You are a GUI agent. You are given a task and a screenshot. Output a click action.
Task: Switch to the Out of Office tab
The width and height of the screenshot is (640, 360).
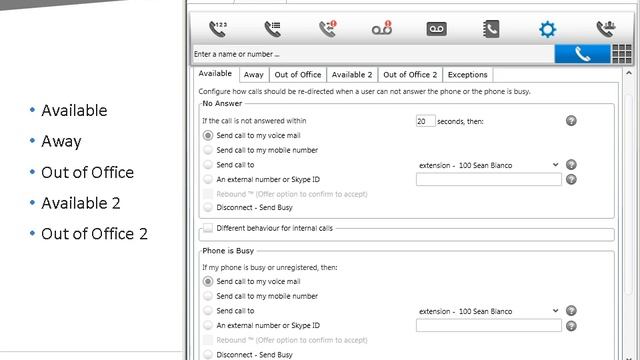click(x=298, y=75)
